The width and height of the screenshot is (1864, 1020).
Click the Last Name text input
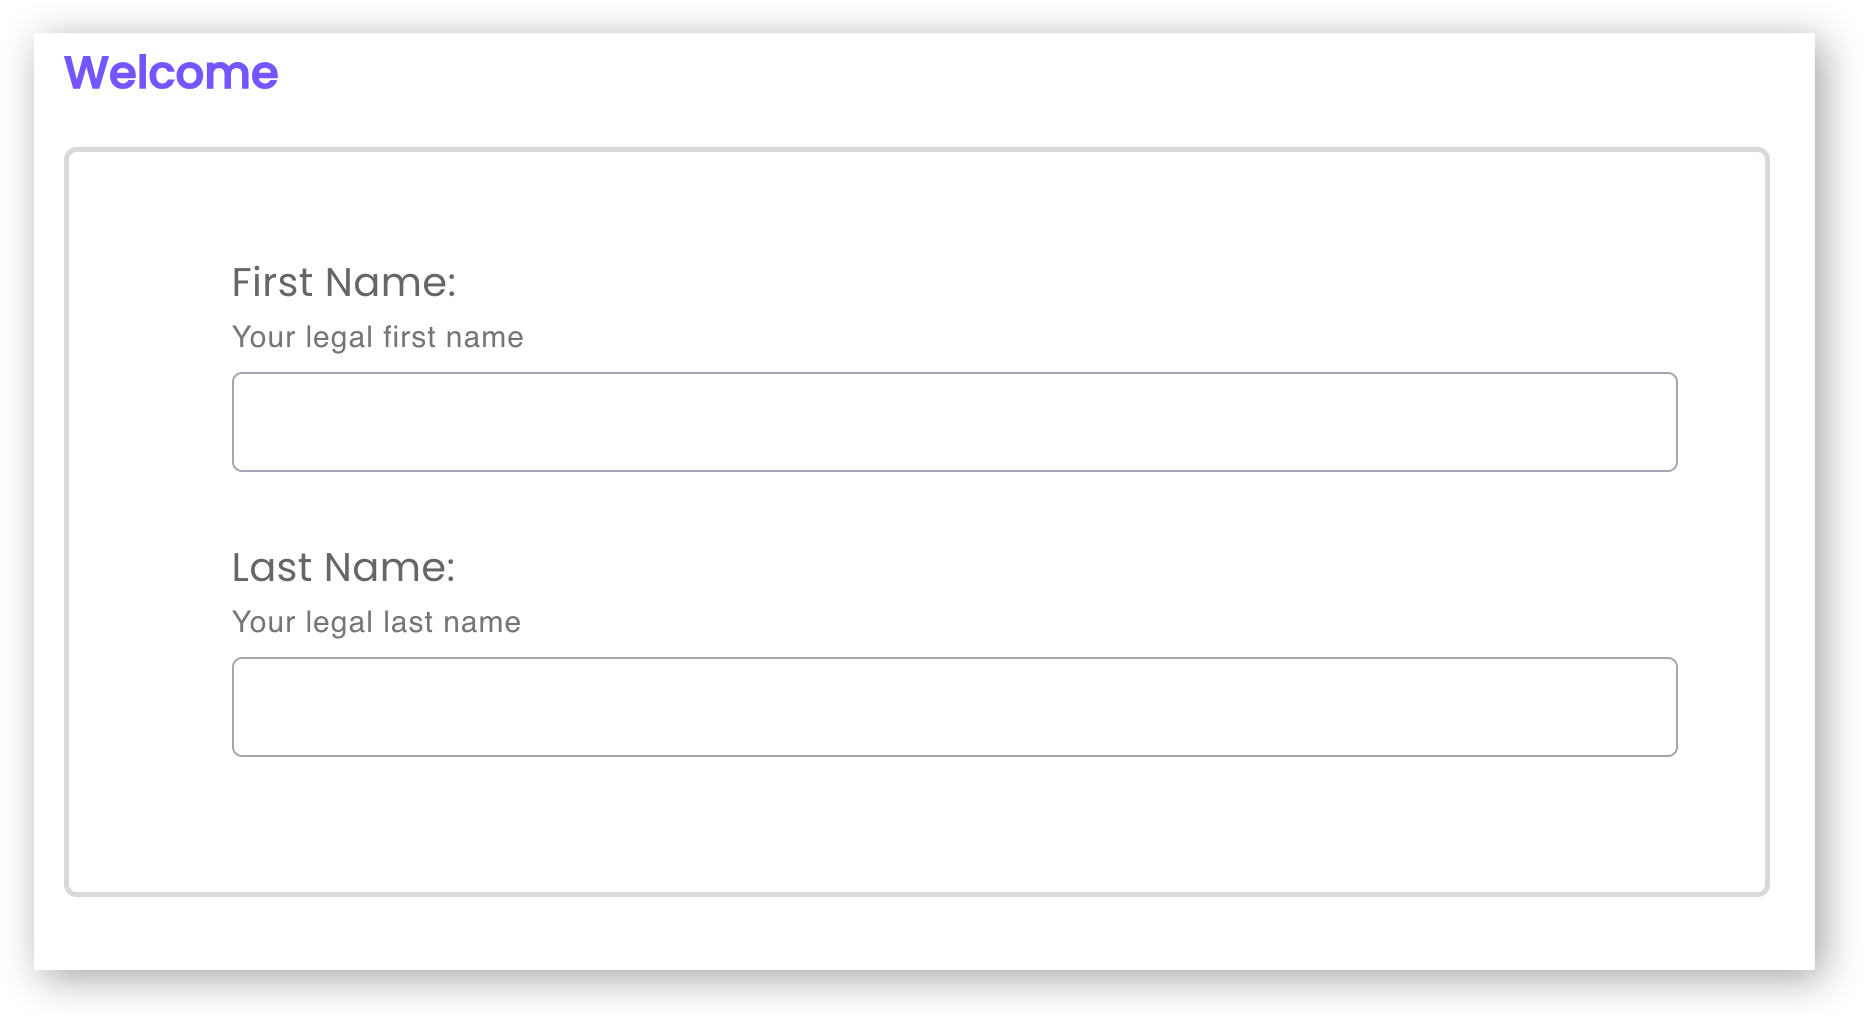tap(954, 707)
